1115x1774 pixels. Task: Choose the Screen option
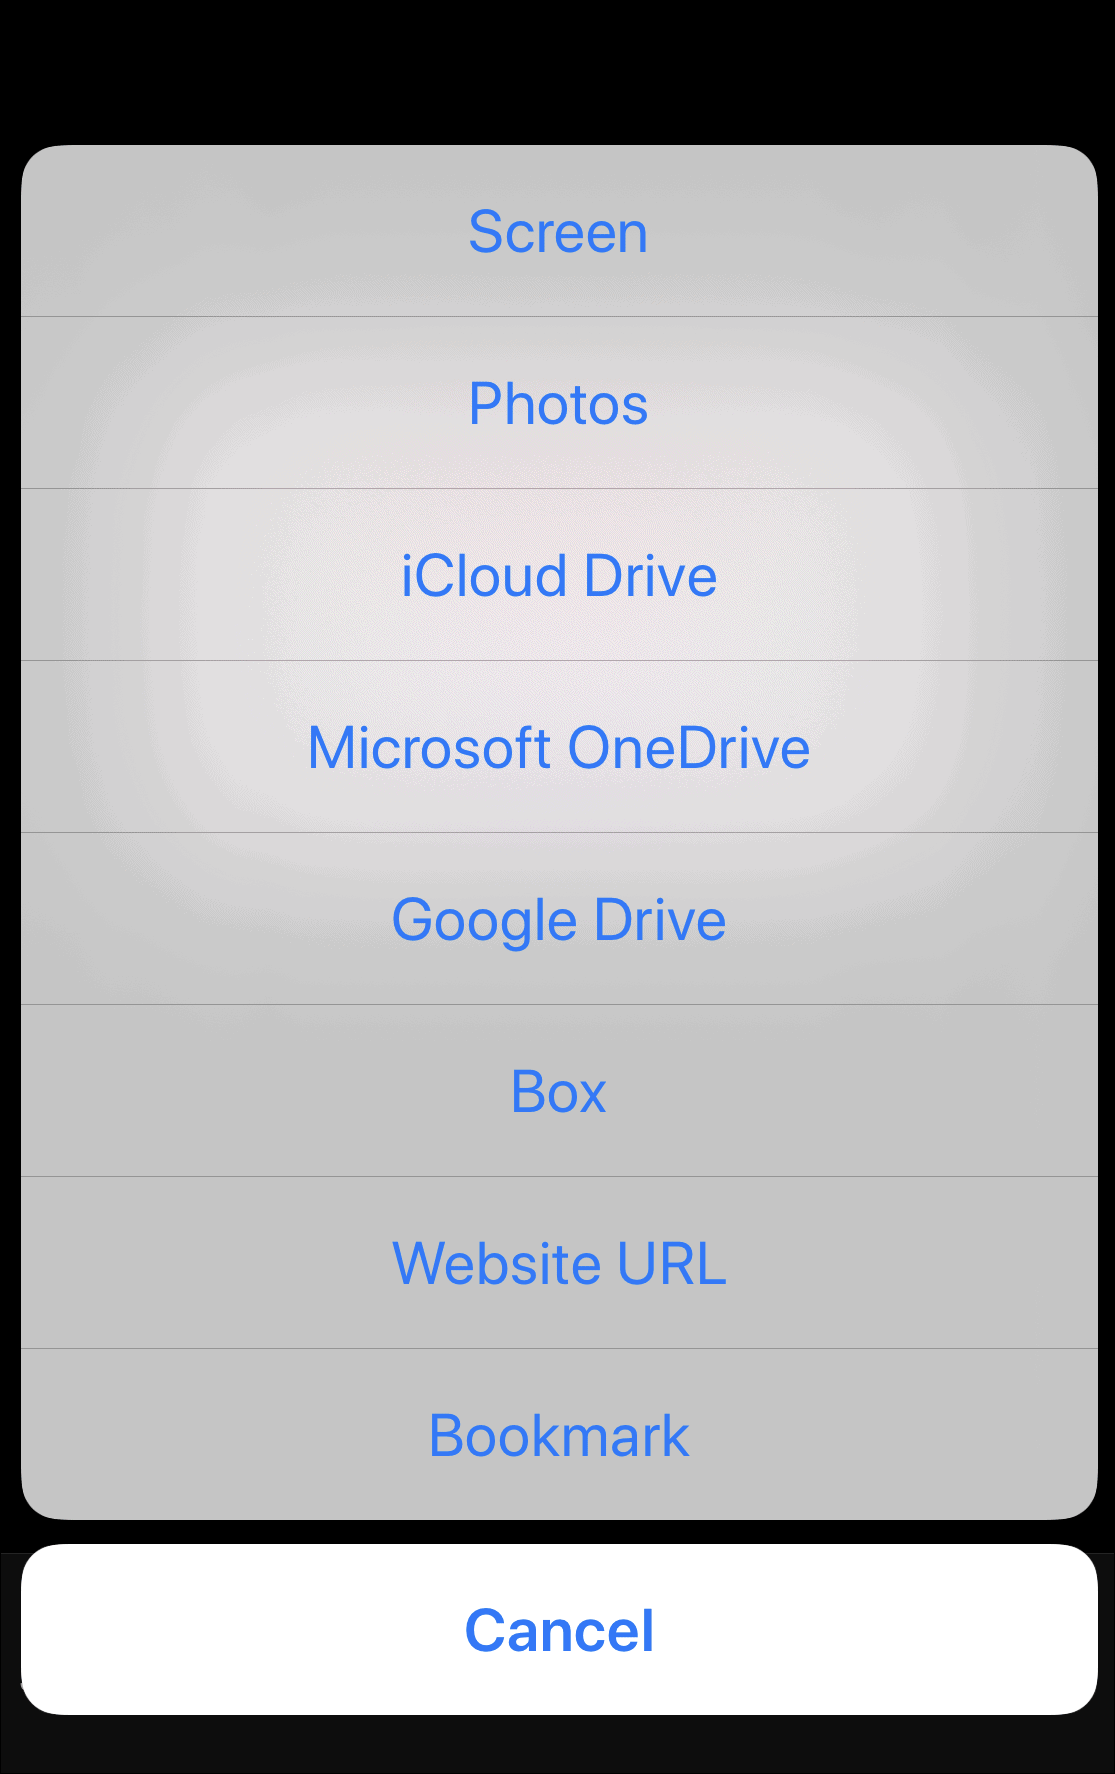(x=559, y=231)
